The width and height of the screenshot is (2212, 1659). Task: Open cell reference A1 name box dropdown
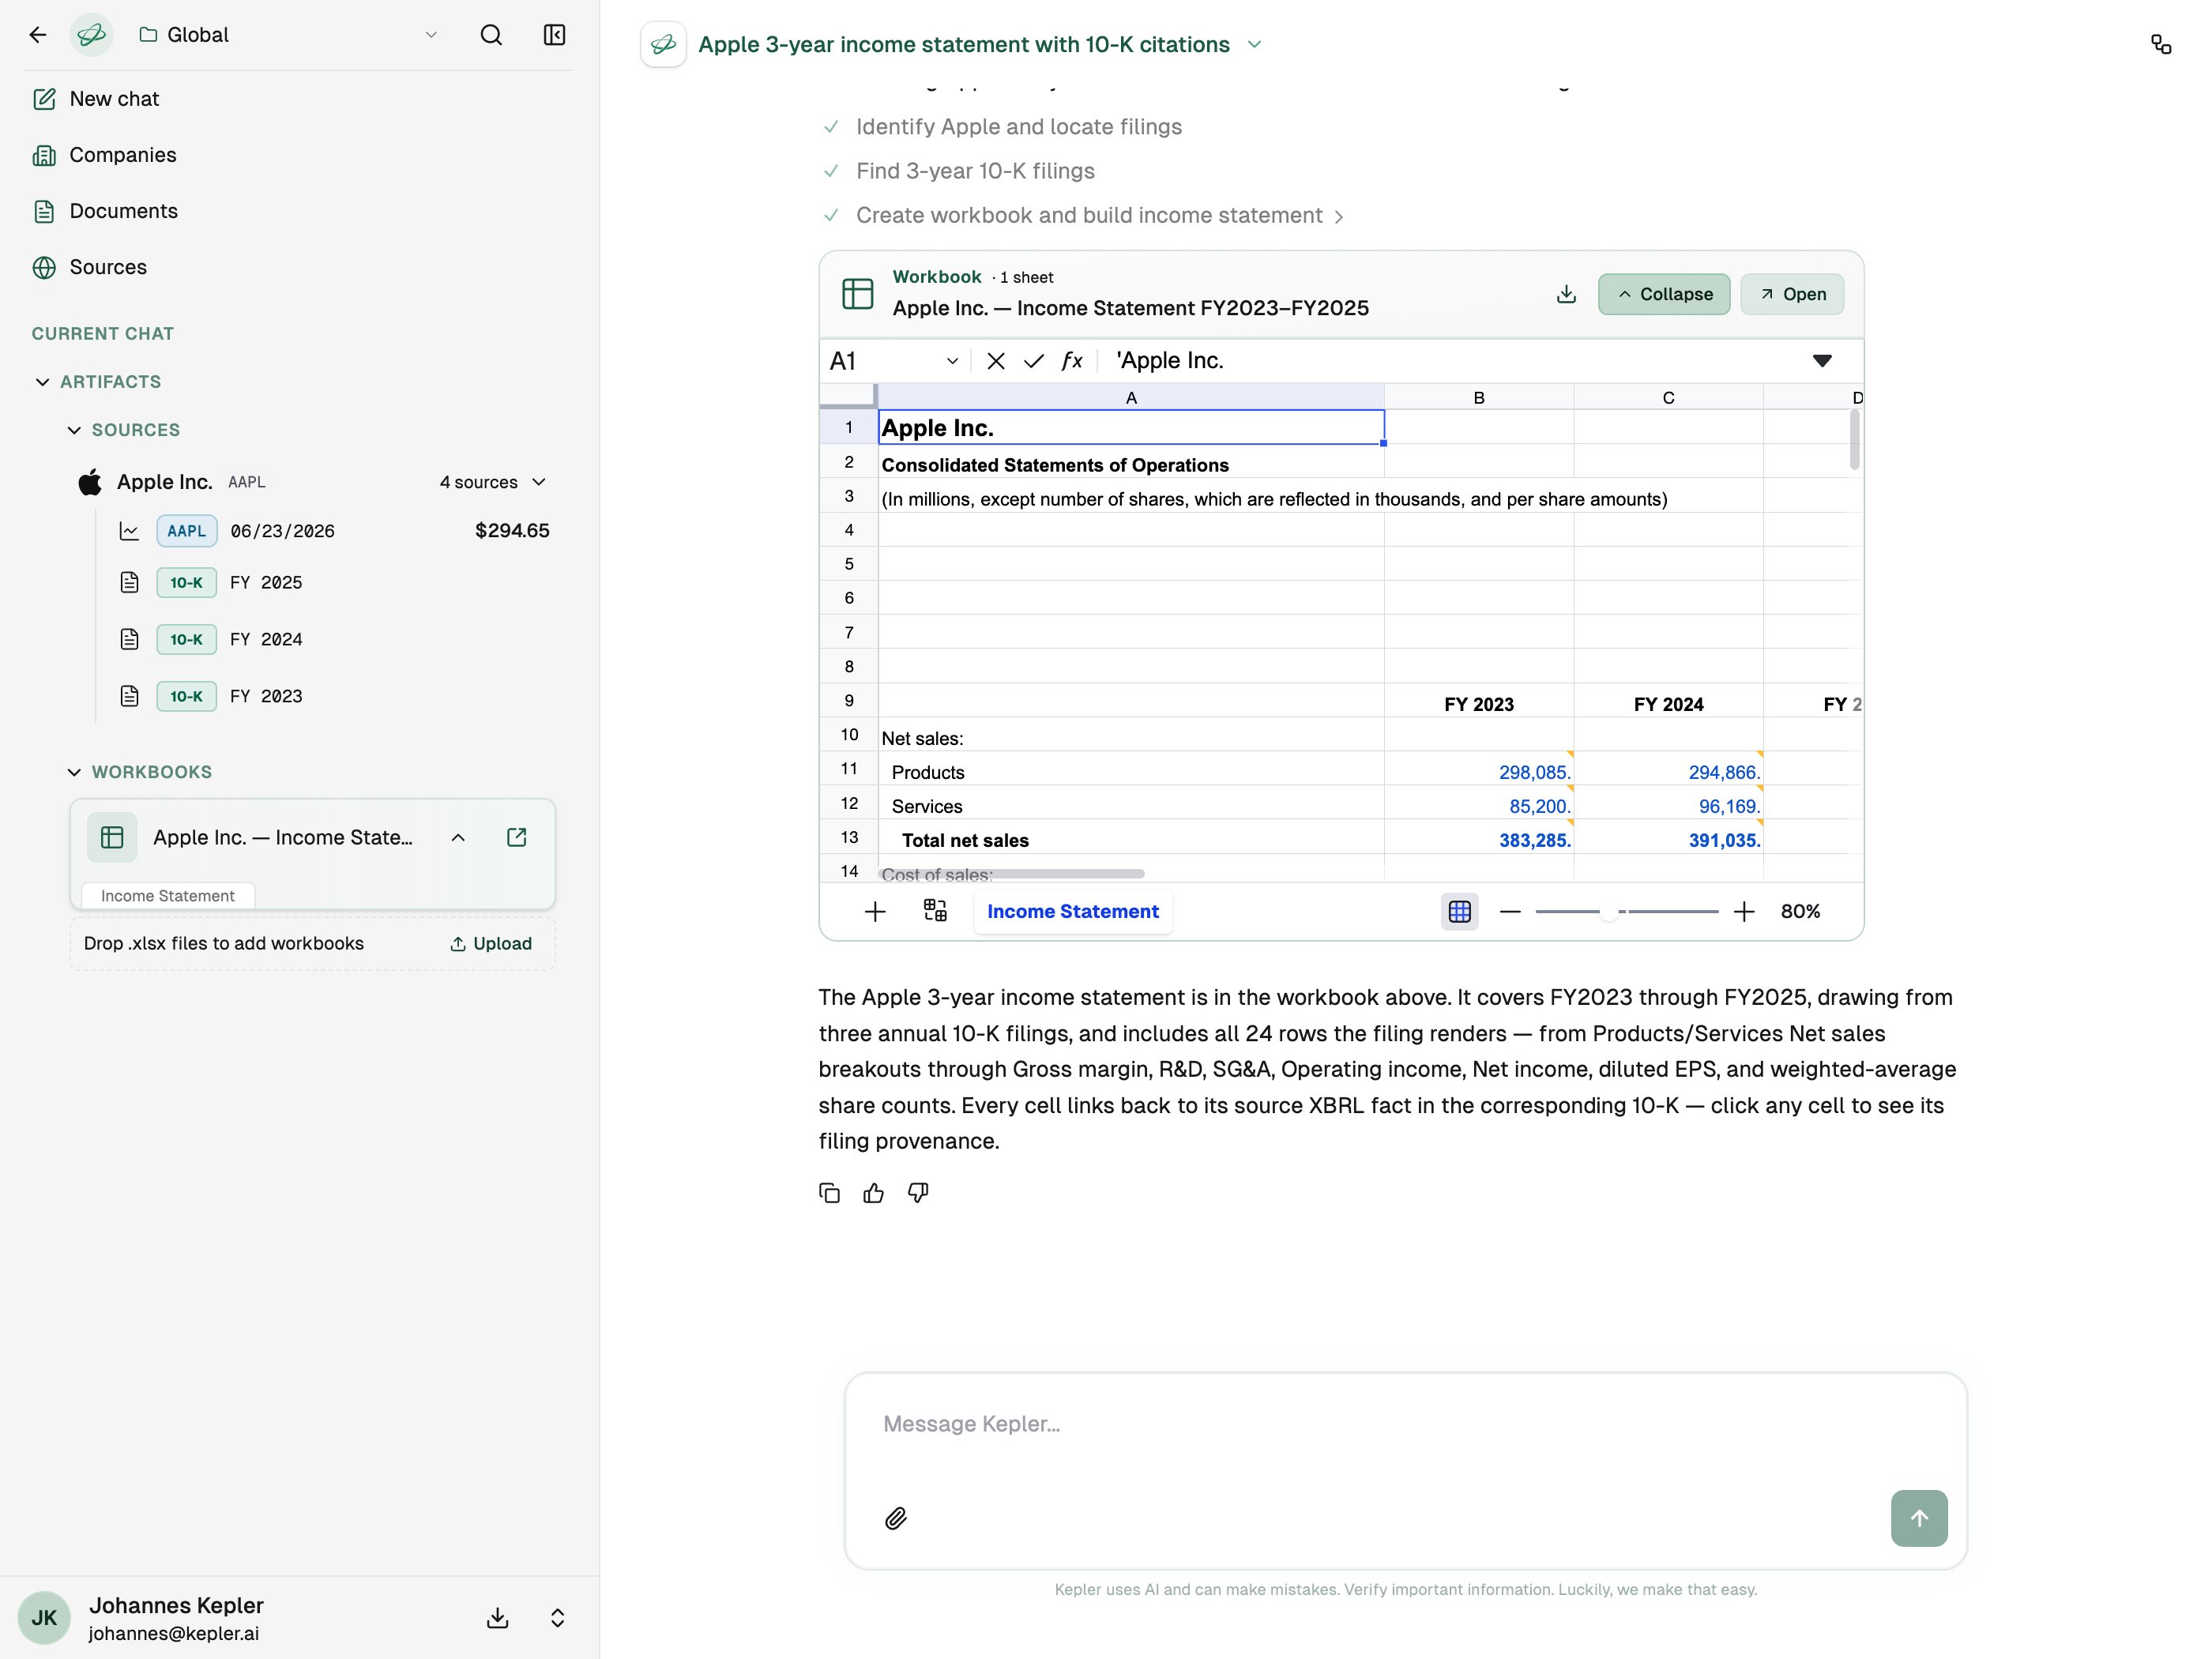coord(952,361)
